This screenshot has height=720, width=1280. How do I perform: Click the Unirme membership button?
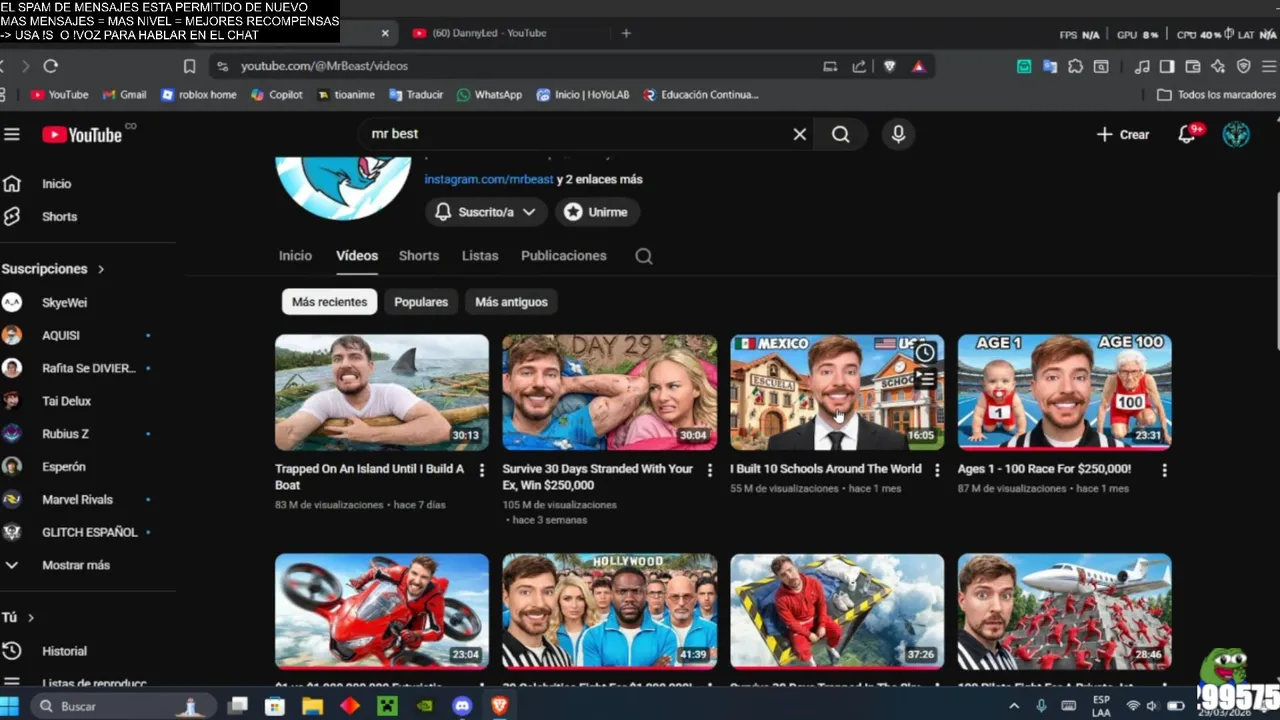[x=597, y=212]
